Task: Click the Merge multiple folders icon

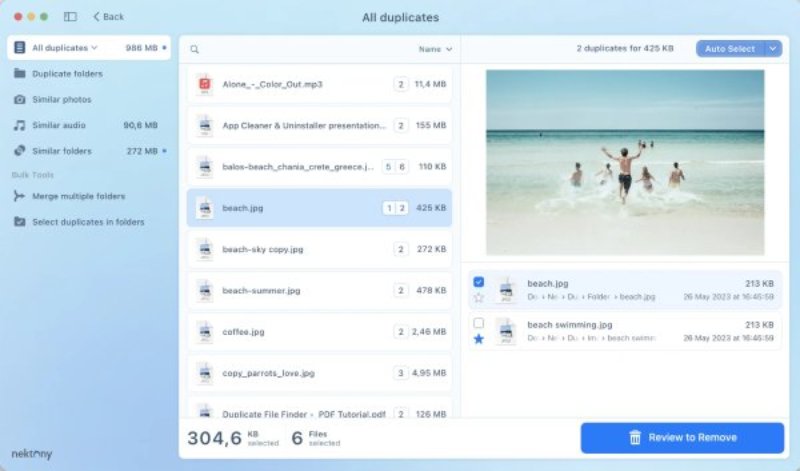Action: [20, 196]
